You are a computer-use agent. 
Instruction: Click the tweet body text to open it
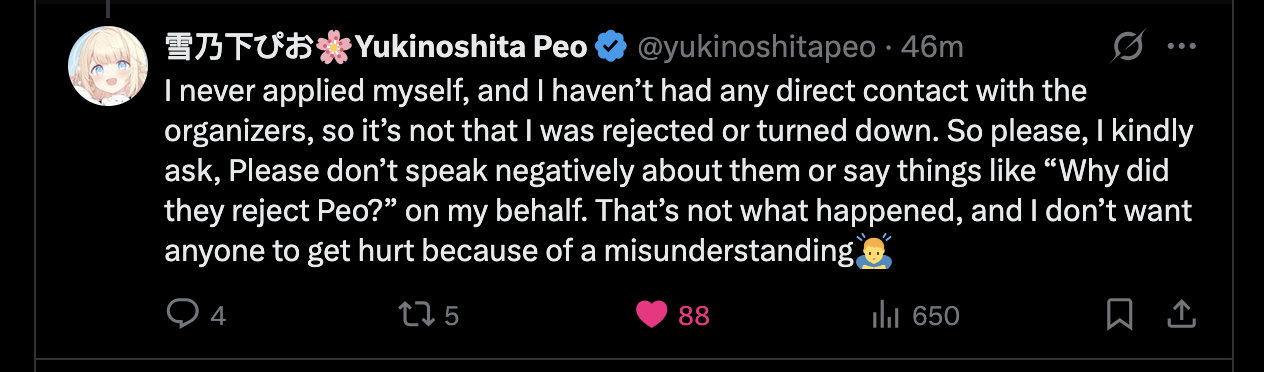click(679, 171)
